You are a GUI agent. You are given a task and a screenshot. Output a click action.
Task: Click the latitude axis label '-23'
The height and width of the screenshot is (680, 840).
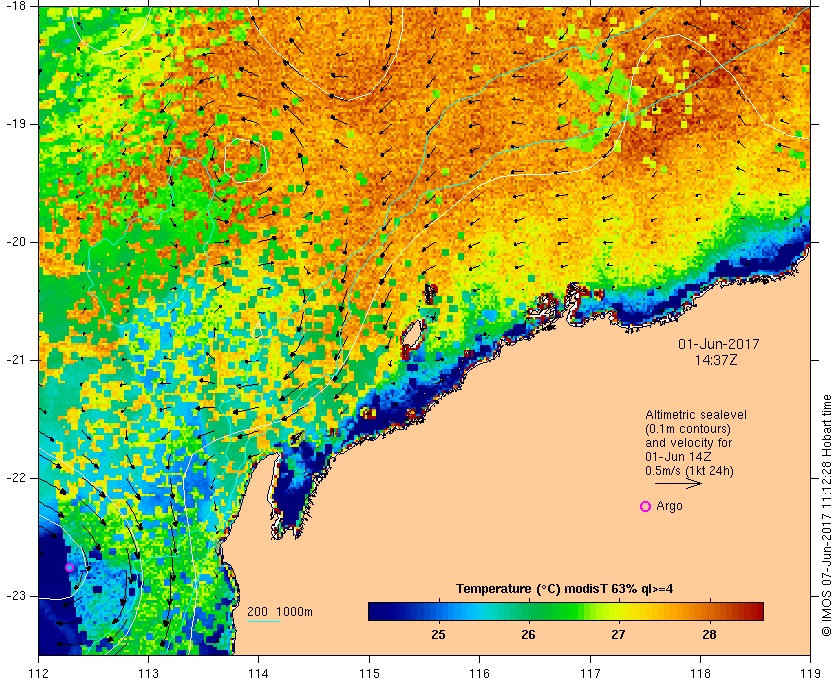click(15, 595)
